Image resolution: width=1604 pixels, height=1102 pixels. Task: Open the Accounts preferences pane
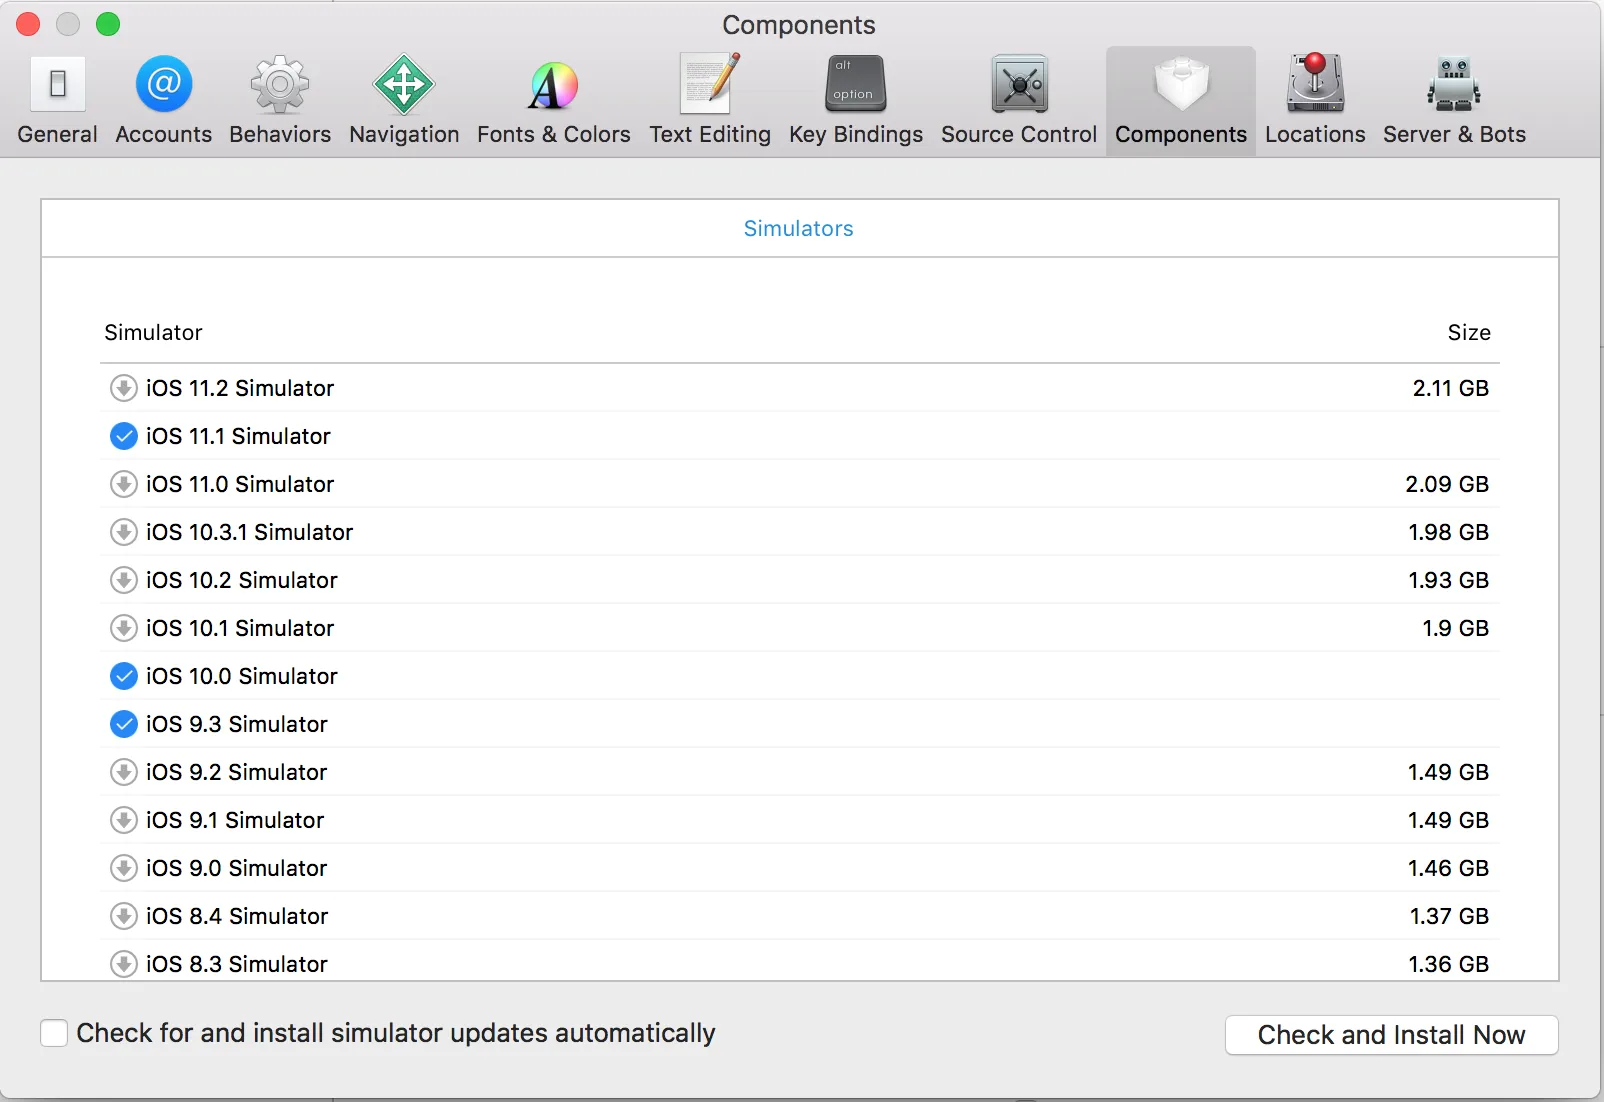[x=164, y=101]
